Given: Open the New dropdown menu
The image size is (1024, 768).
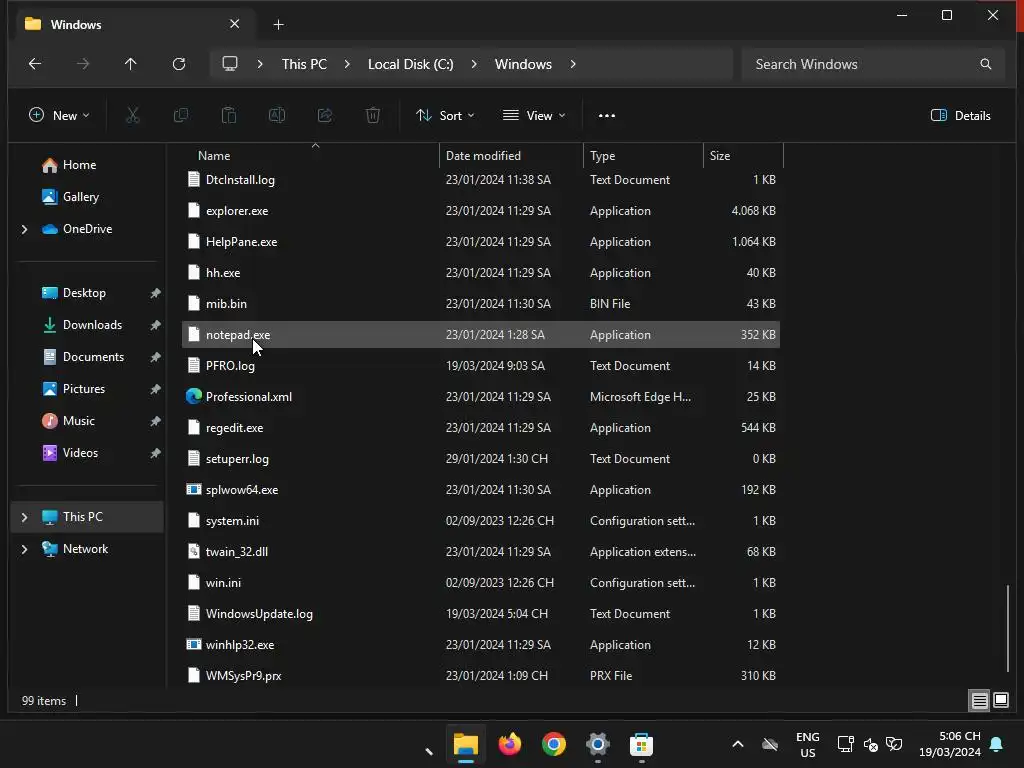Looking at the screenshot, I should [59, 116].
